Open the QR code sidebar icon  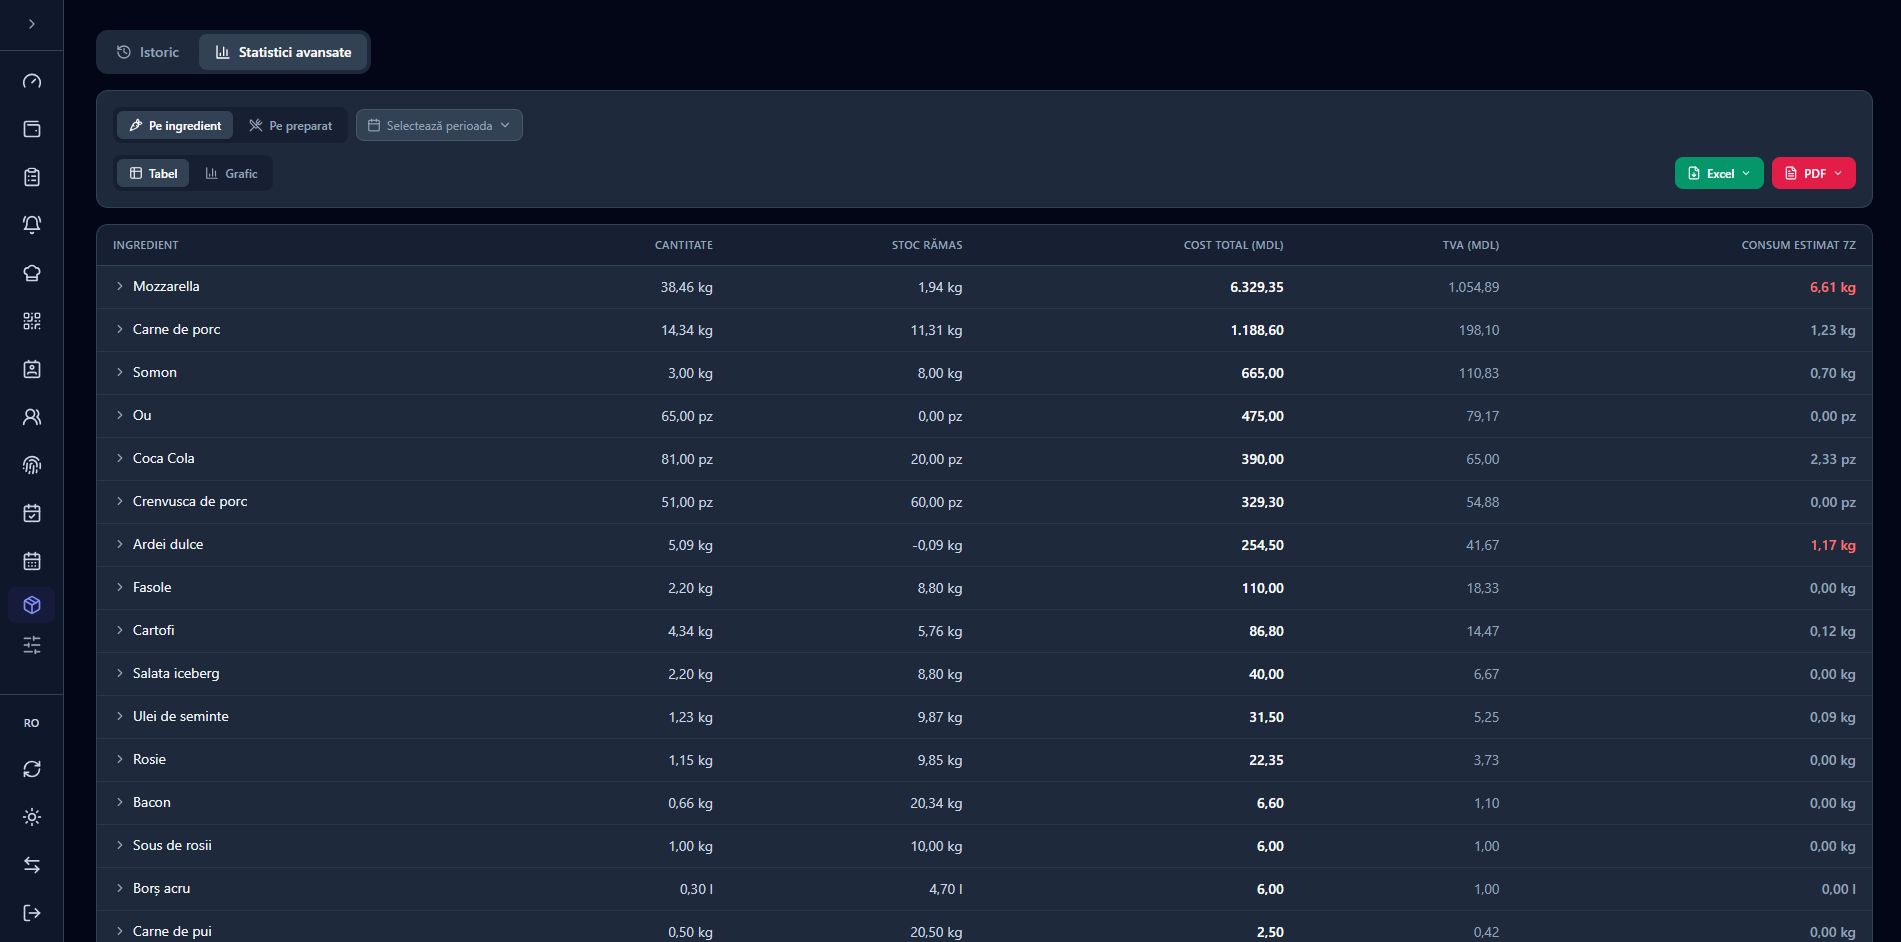pyautogui.click(x=32, y=321)
